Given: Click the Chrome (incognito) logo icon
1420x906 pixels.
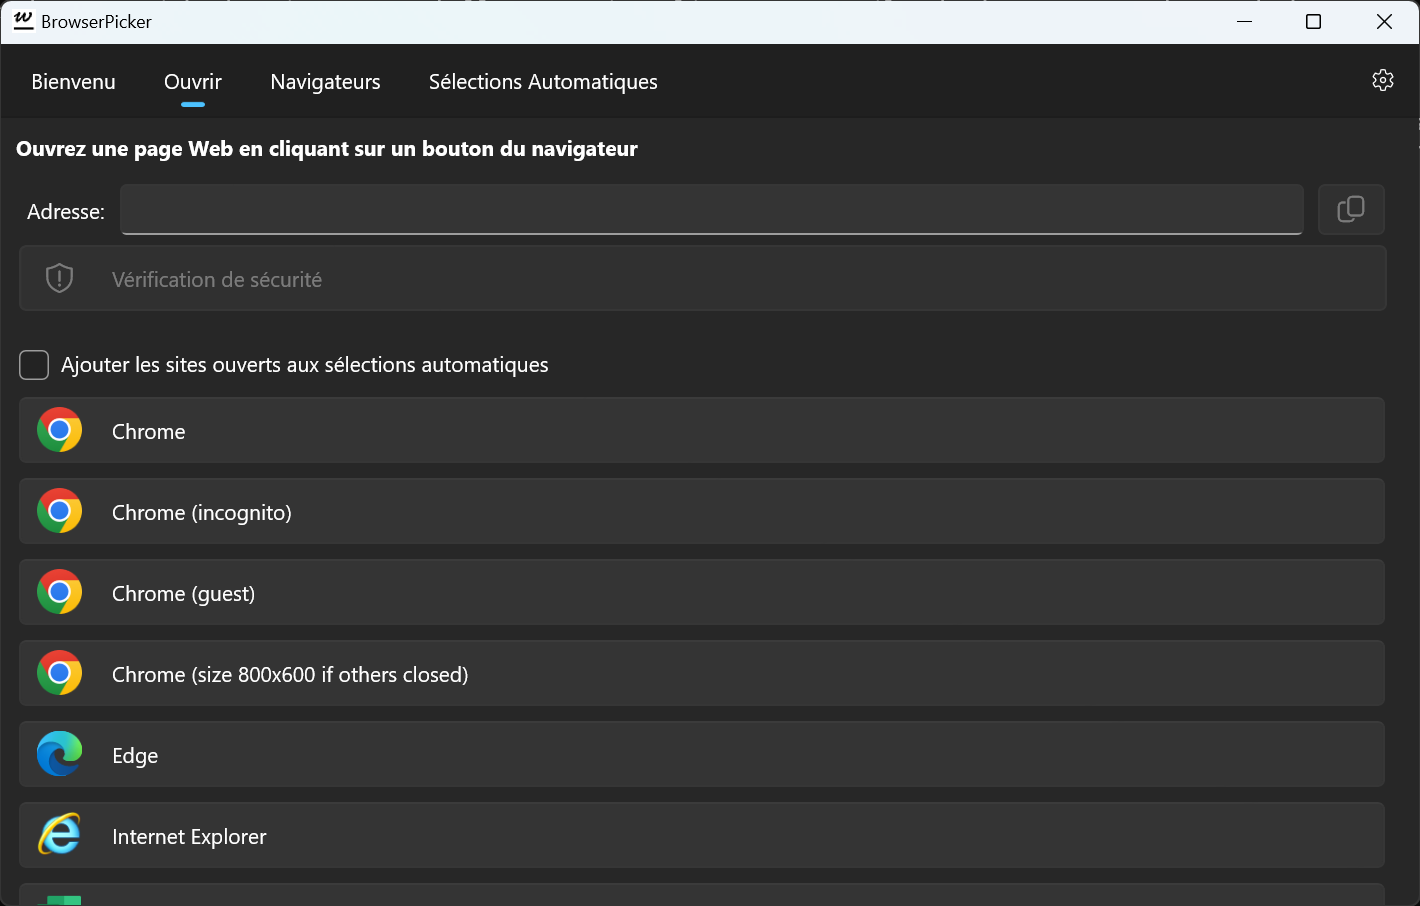Looking at the screenshot, I should click(x=60, y=511).
